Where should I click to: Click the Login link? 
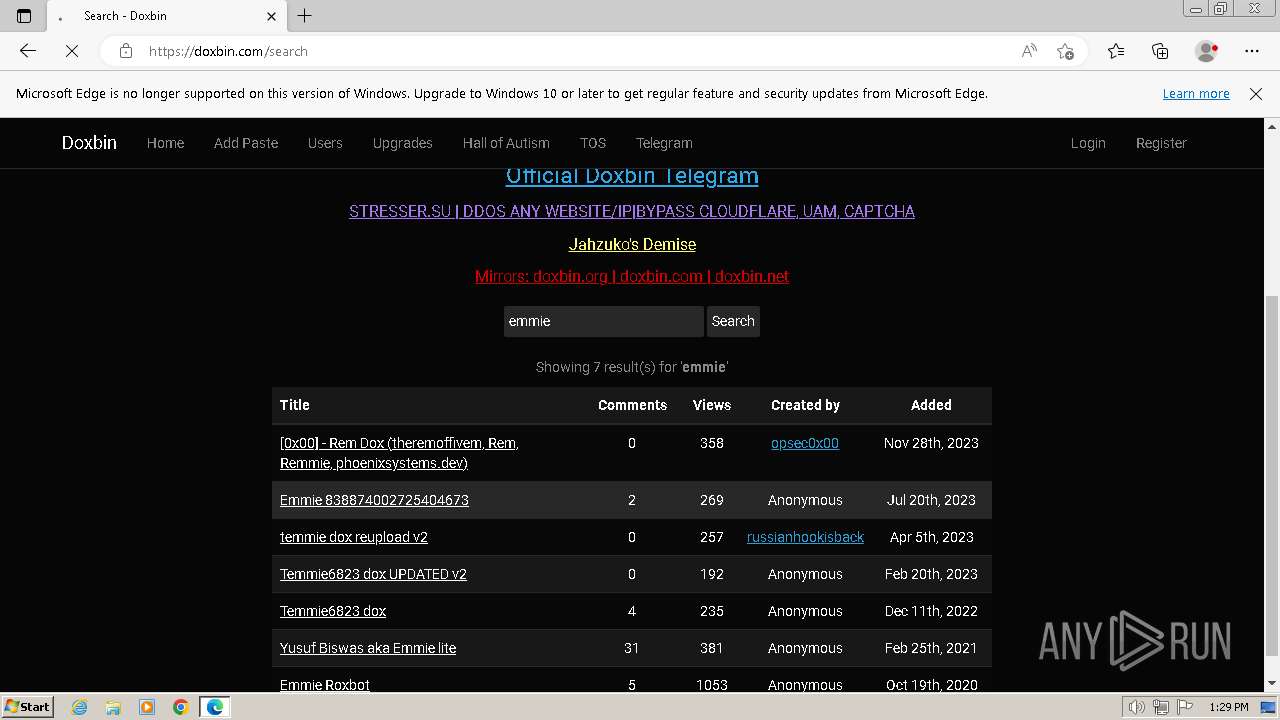1088,143
